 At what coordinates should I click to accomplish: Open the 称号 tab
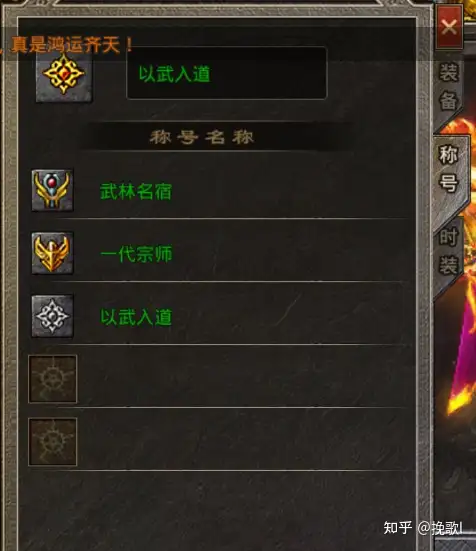click(x=450, y=169)
